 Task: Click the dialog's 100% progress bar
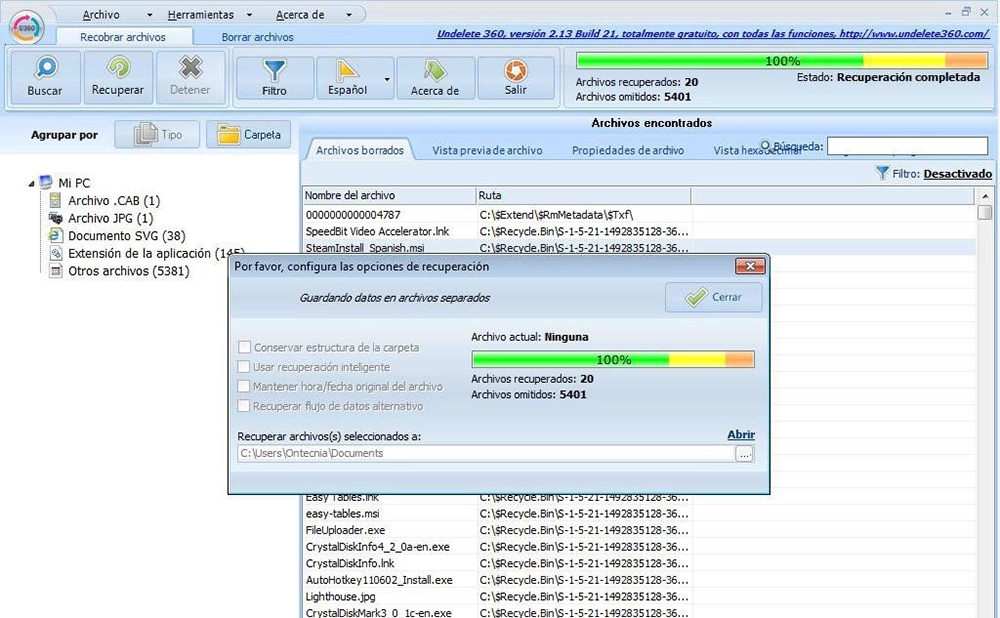click(612, 359)
